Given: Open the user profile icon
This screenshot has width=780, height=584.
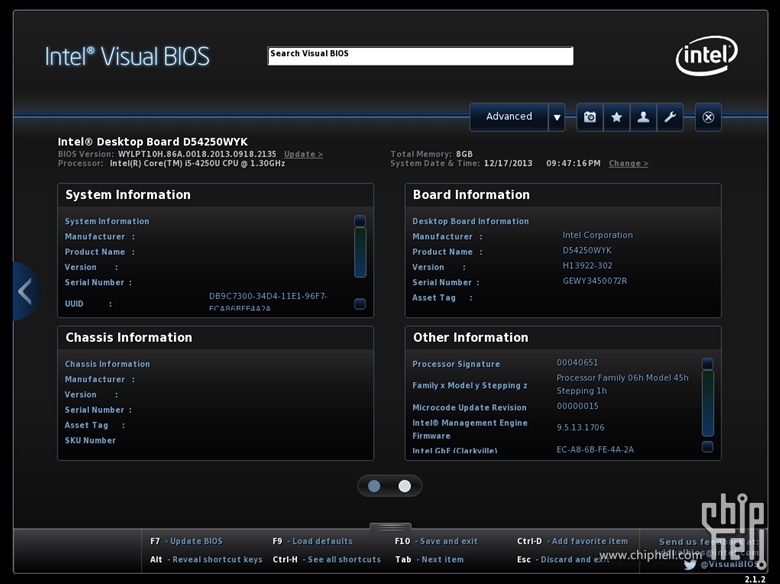Looking at the screenshot, I should click(x=643, y=117).
